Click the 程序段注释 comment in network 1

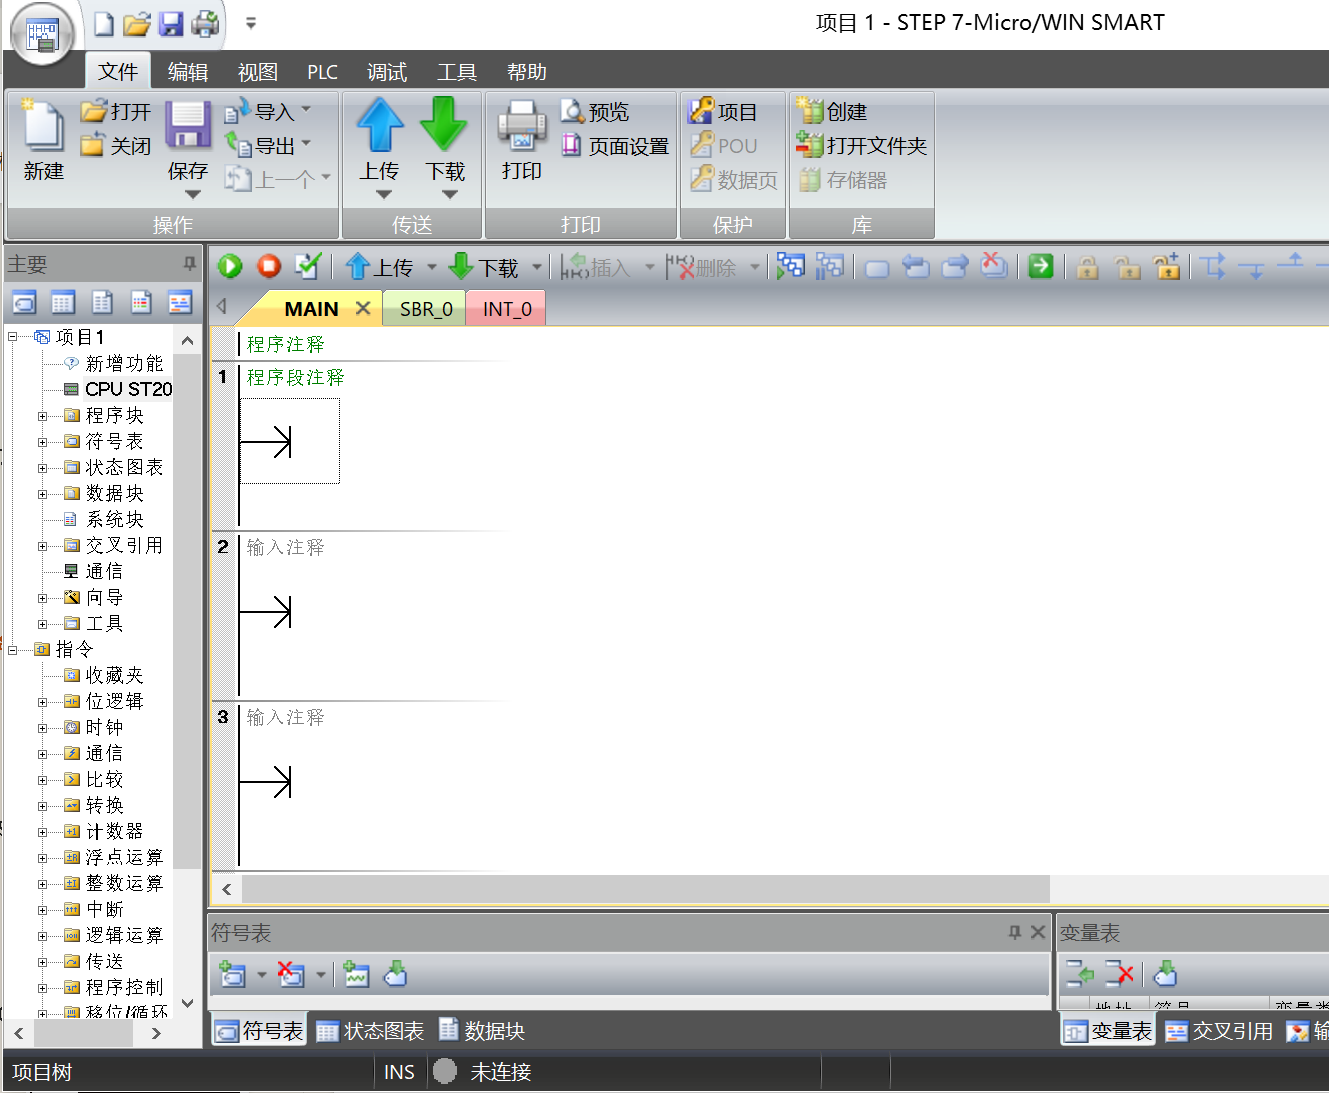click(295, 377)
